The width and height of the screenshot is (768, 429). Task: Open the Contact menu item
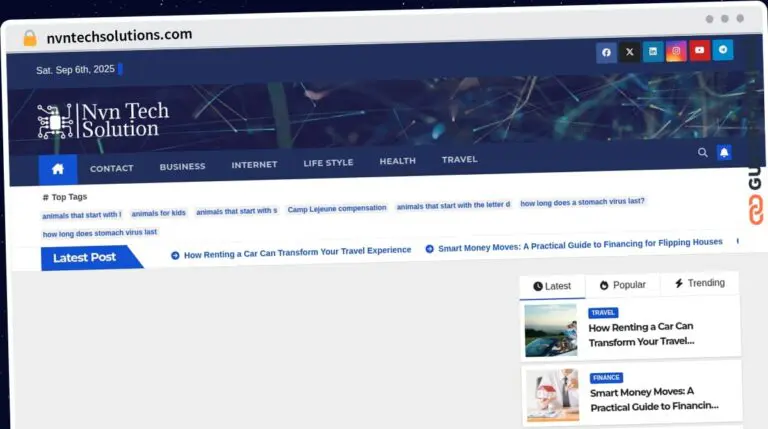(x=111, y=168)
